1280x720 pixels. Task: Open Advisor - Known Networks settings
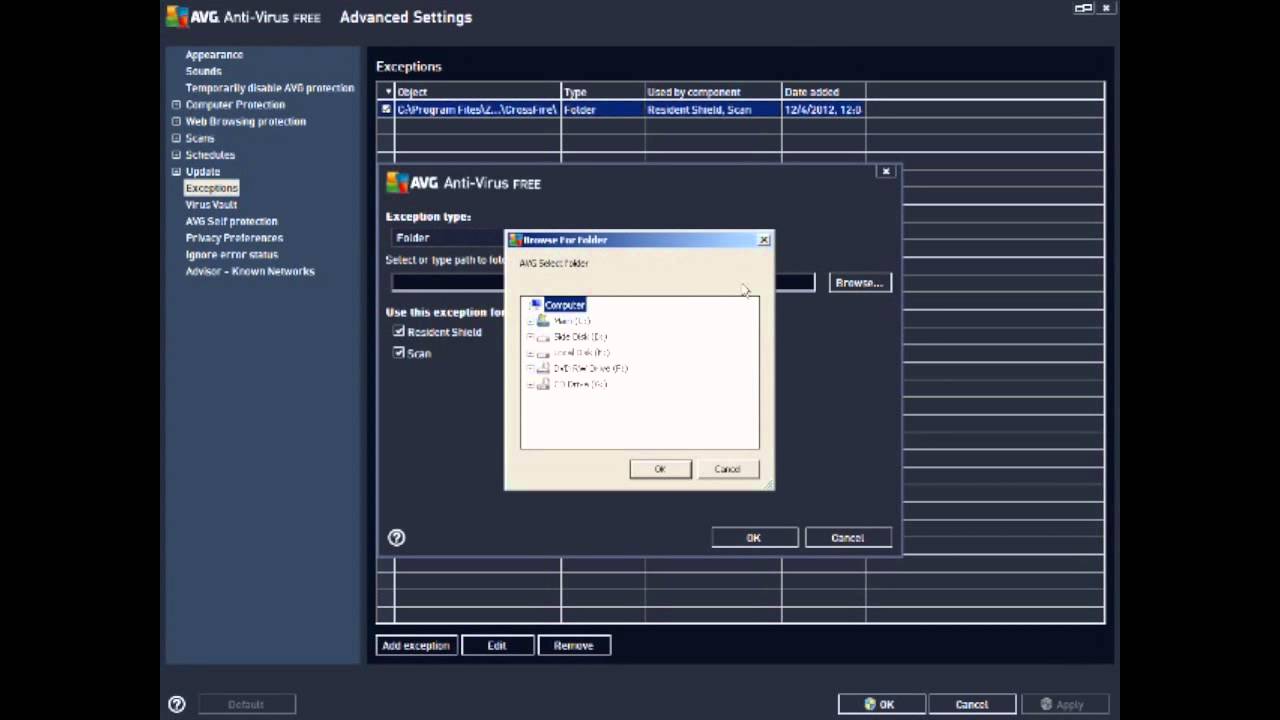pyautogui.click(x=250, y=271)
